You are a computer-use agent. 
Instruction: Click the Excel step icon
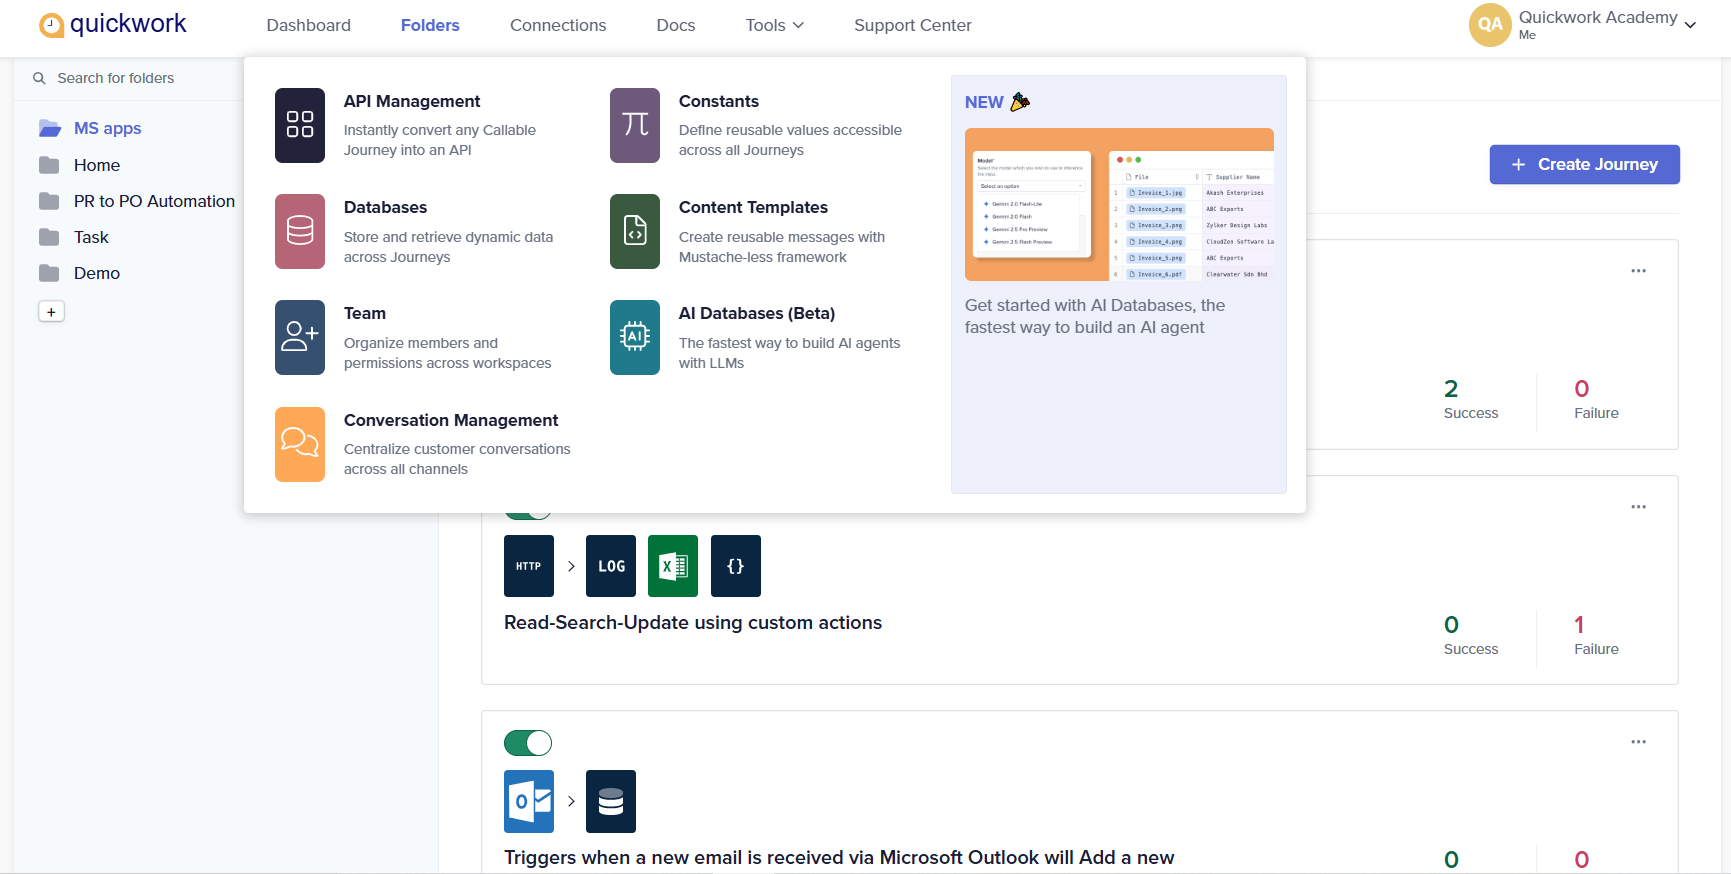673,566
